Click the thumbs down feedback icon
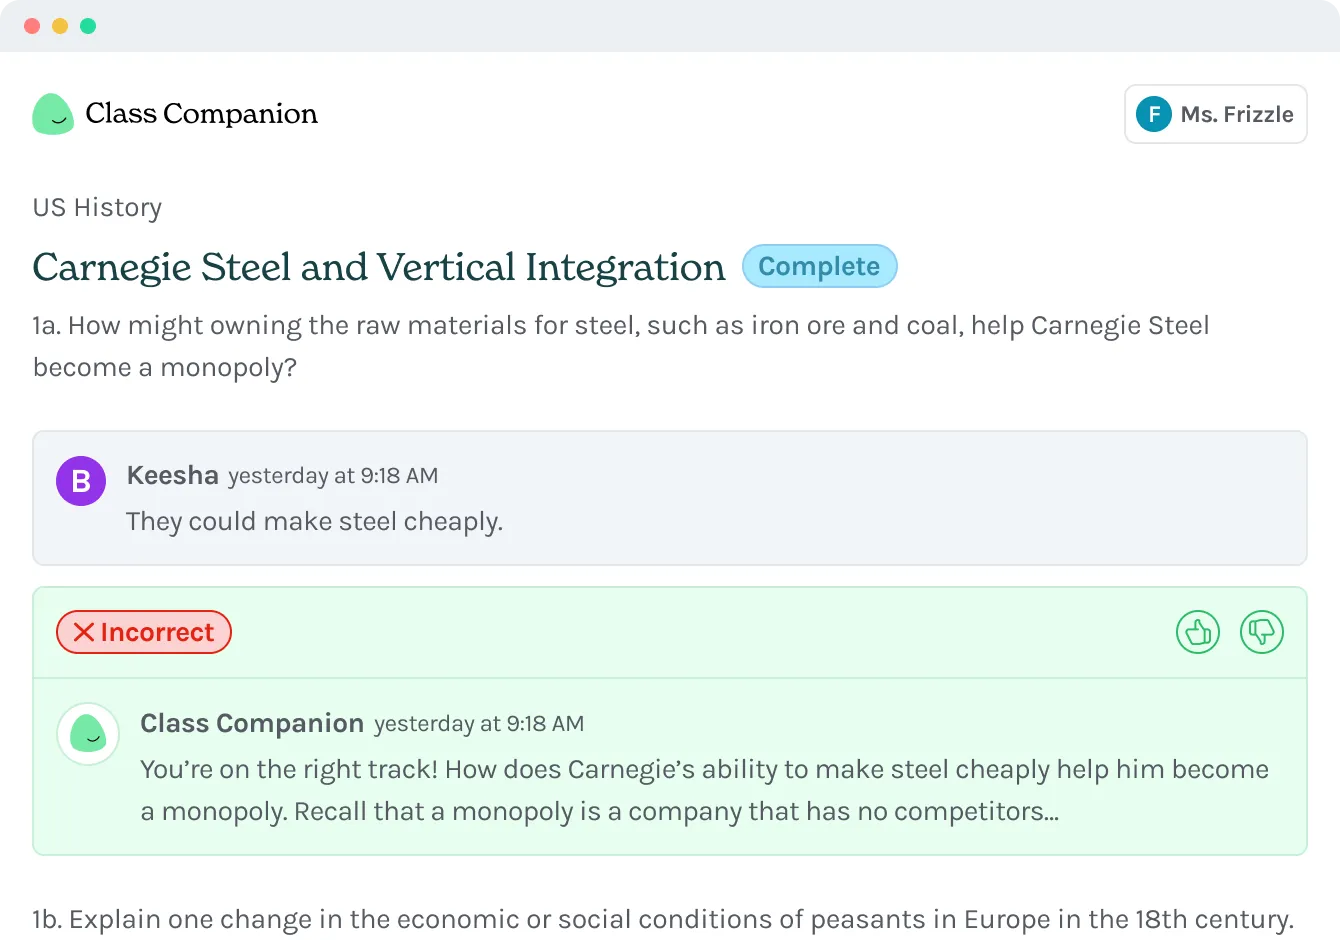Screen dimensions: 1340x940 click(x=1261, y=632)
